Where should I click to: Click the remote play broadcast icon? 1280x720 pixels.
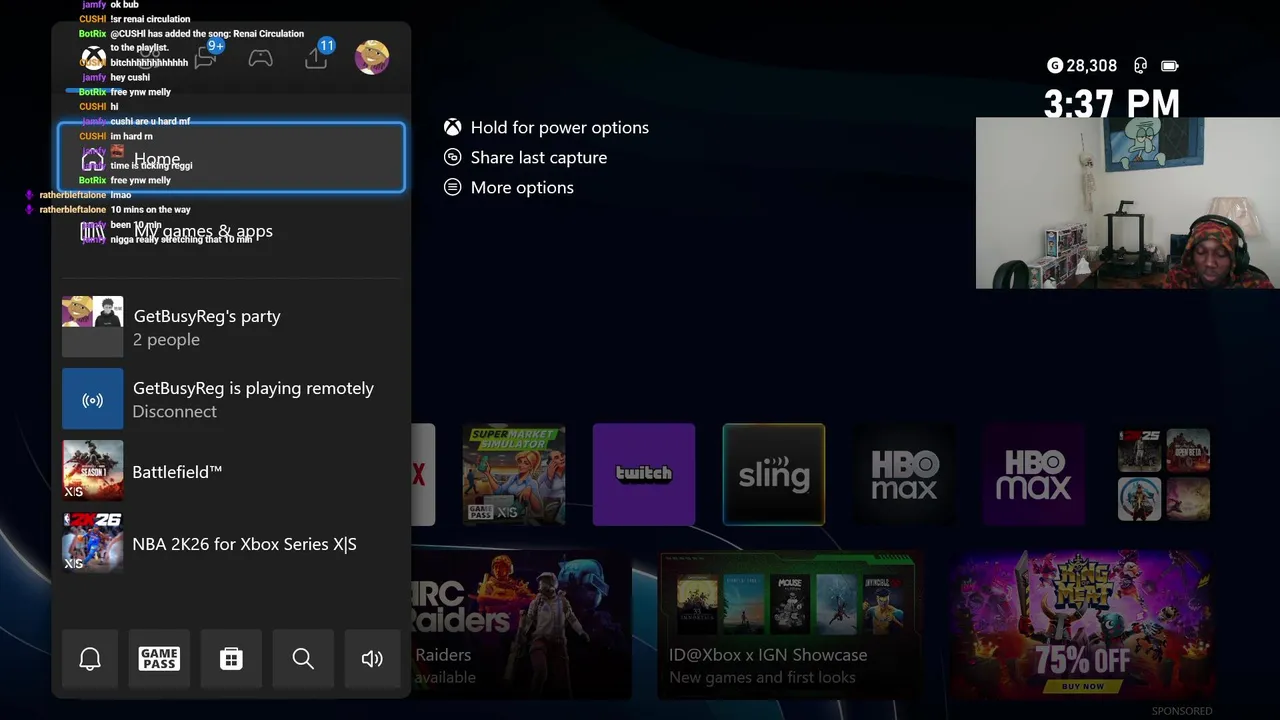click(92, 399)
